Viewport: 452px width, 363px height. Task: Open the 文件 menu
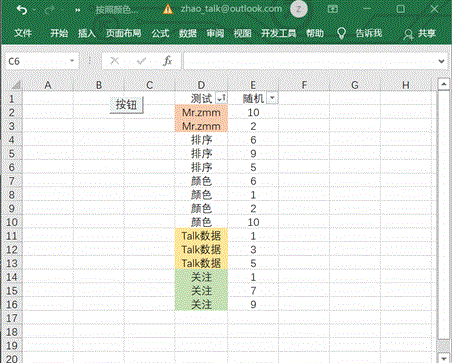click(x=23, y=33)
